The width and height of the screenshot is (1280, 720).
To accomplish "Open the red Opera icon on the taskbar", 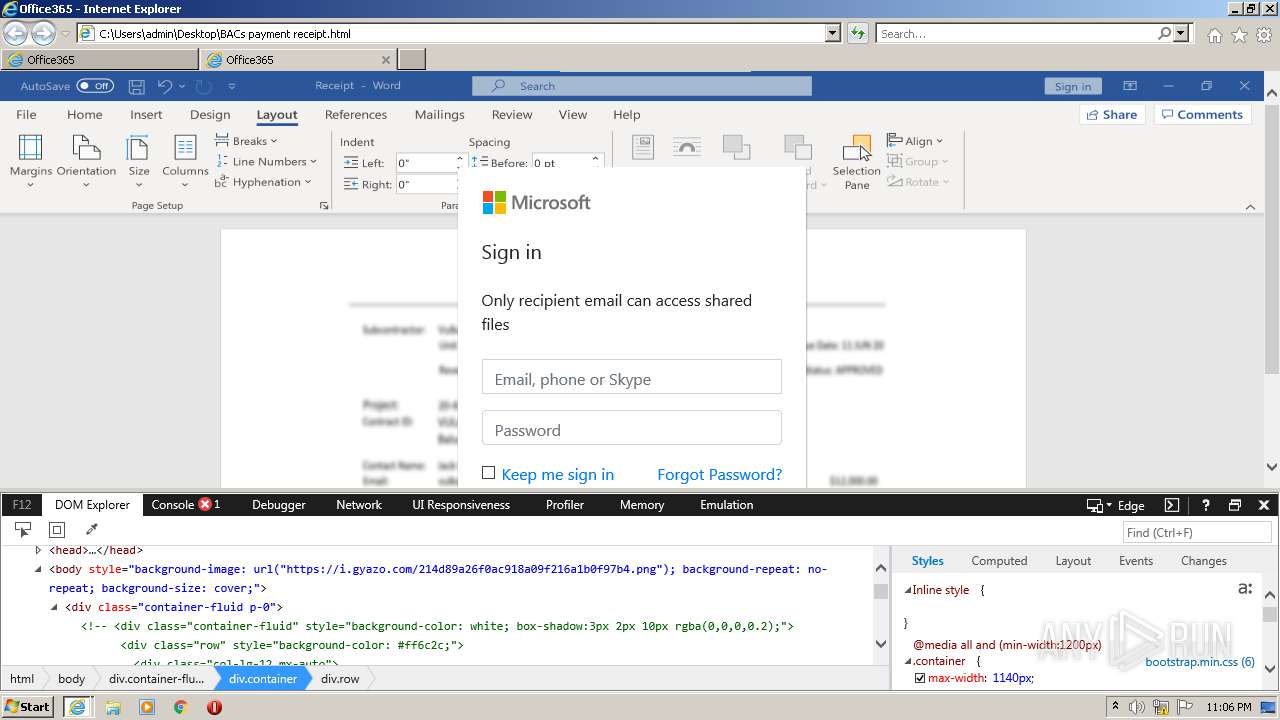I will pos(214,707).
